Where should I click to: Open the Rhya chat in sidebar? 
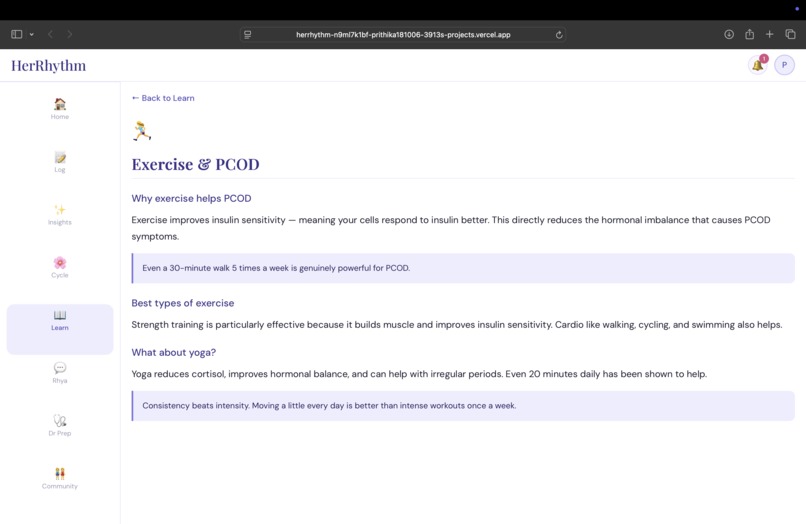click(60, 373)
